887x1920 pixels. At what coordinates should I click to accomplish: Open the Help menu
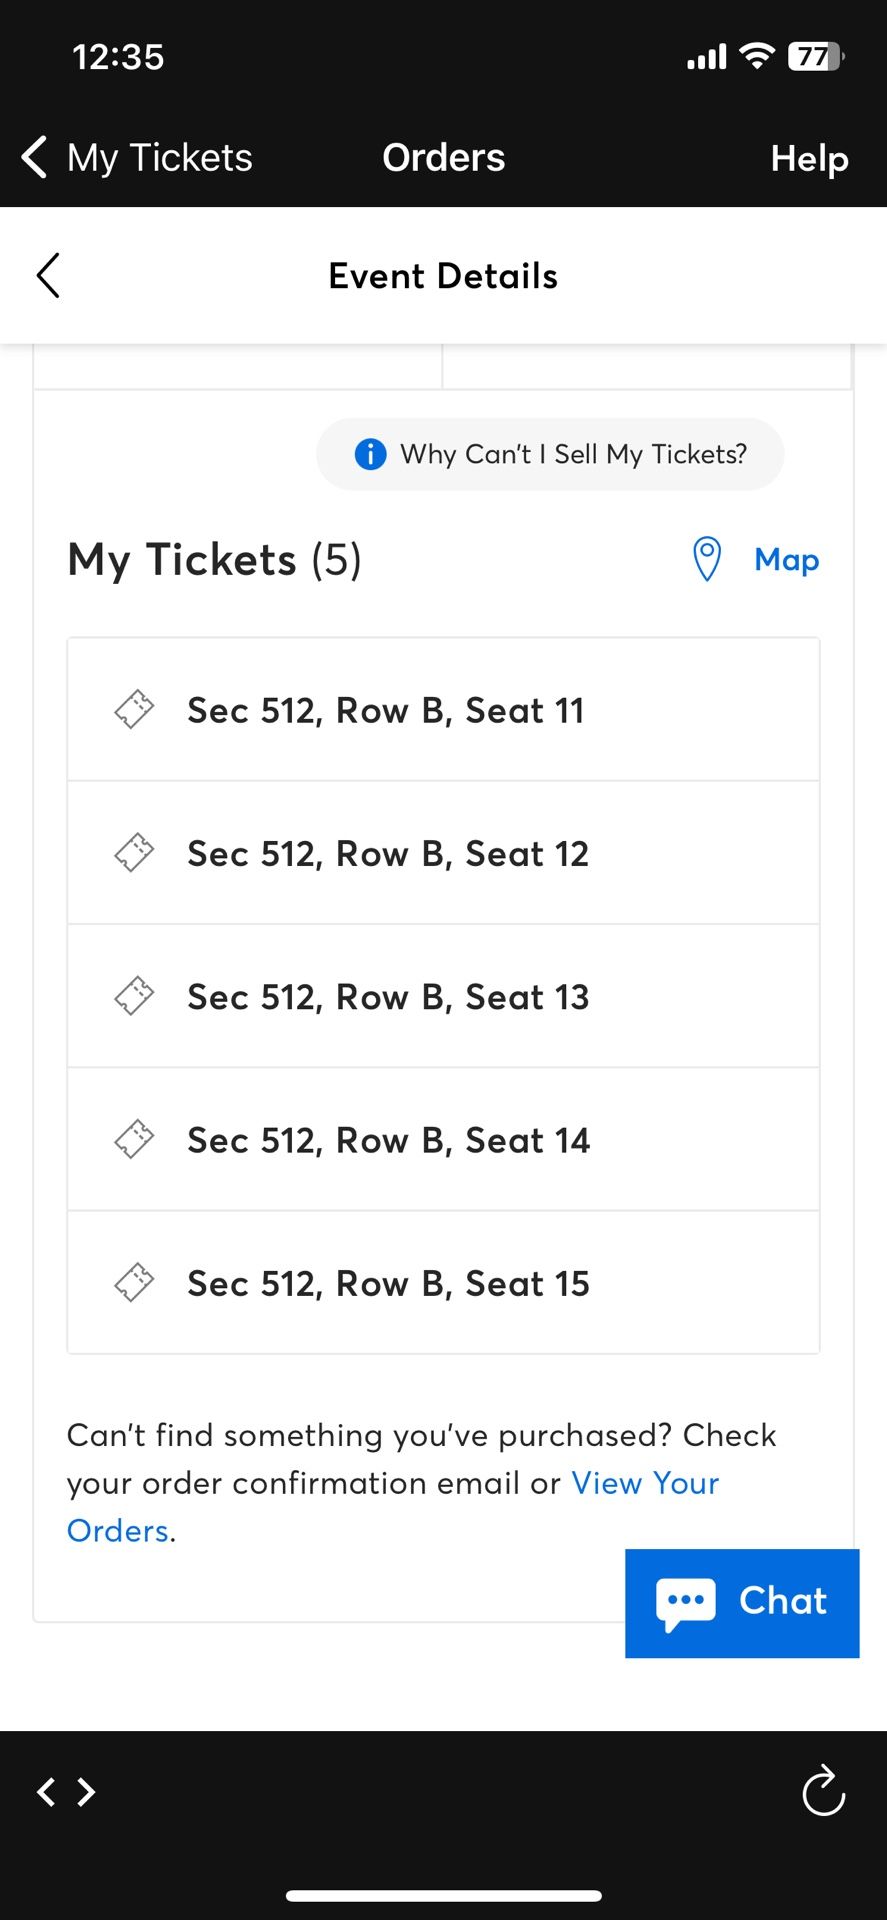click(809, 159)
